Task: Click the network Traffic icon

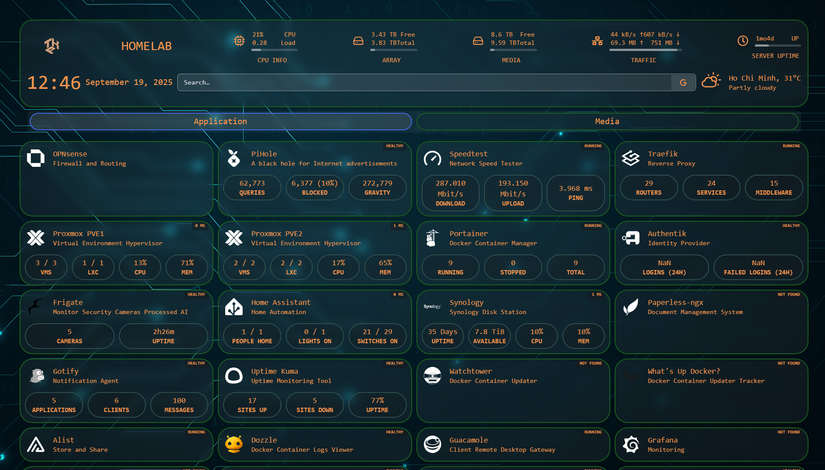Action: [x=597, y=41]
